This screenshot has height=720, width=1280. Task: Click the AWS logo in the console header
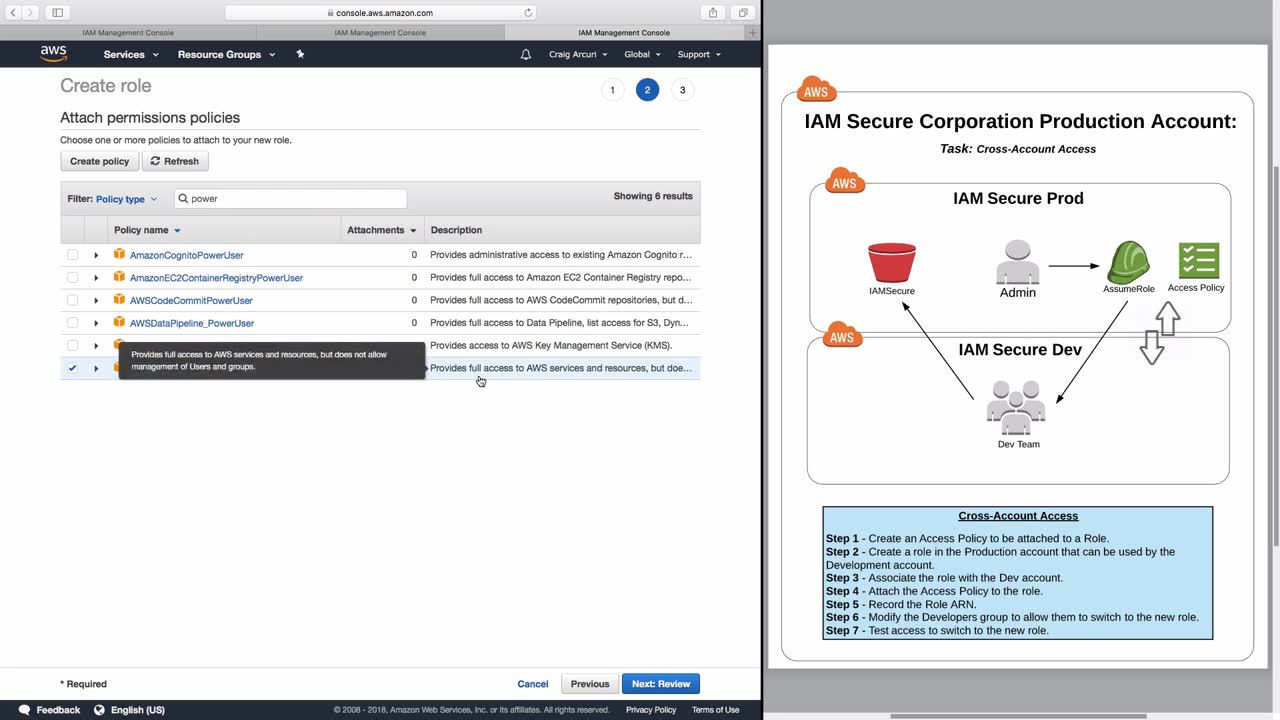point(53,54)
